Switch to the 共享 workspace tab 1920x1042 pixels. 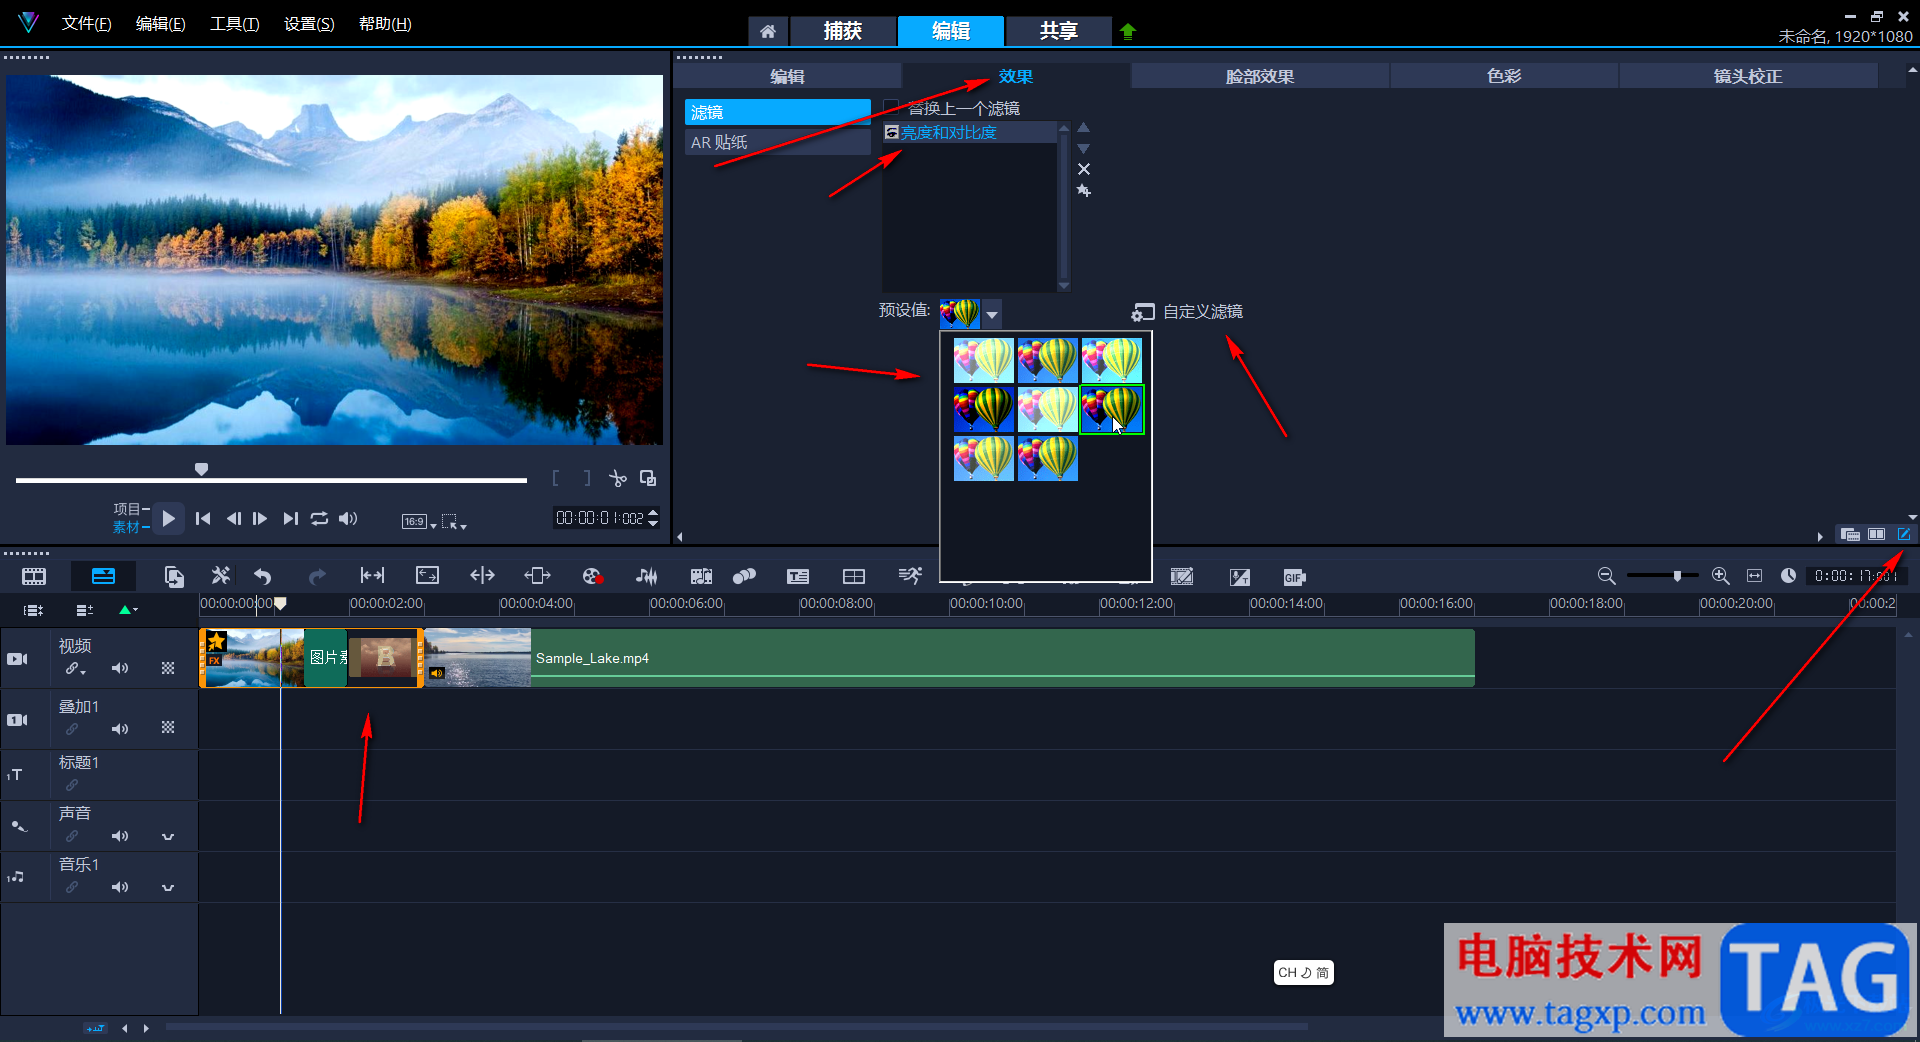pyautogui.click(x=1058, y=31)
